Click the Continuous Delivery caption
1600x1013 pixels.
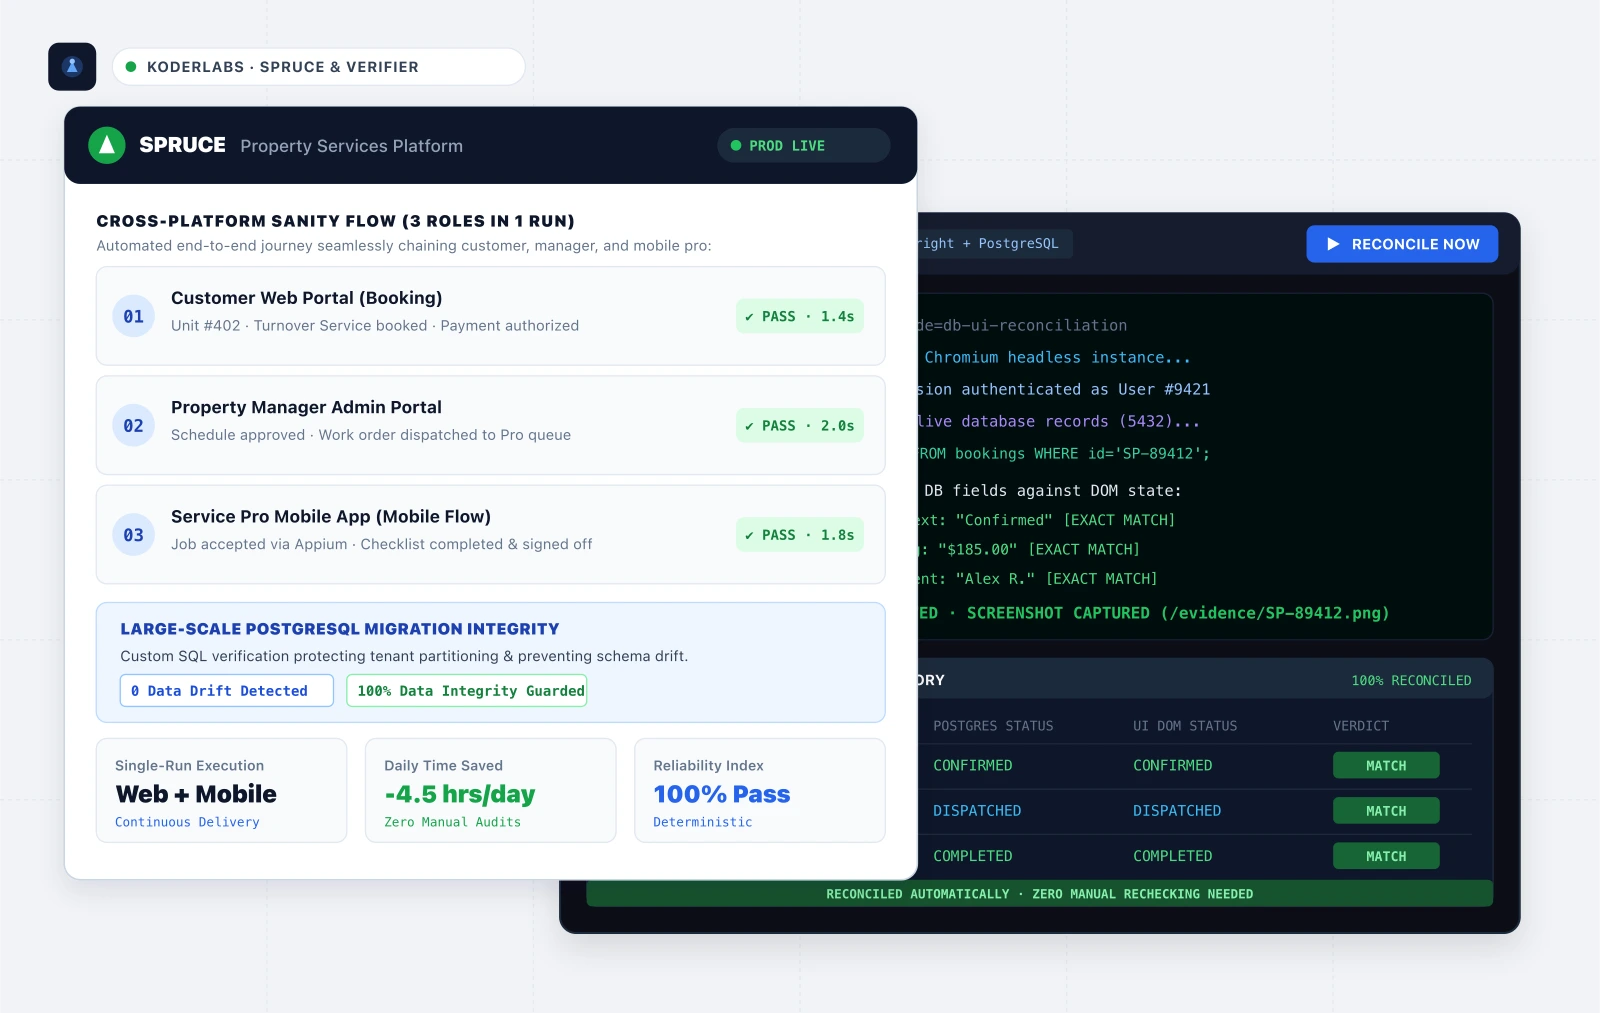(x=187, y=822)
